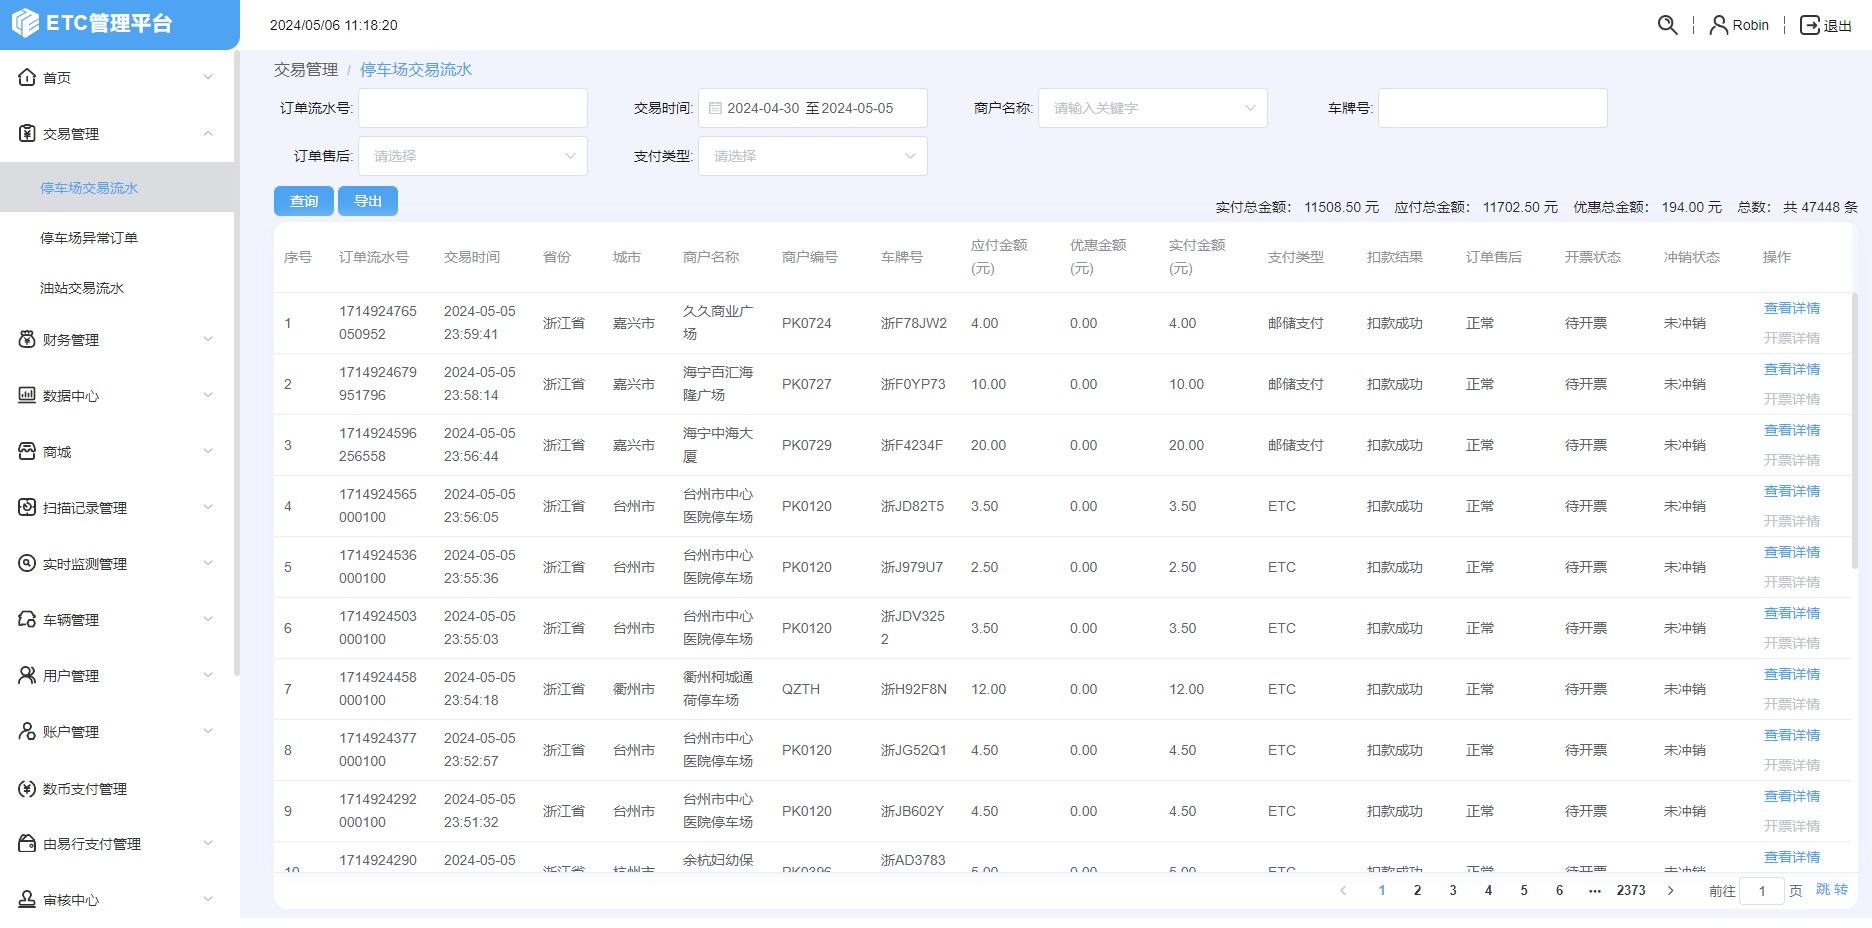Expand the 用户管理 menu chevron

pos(208,675)
